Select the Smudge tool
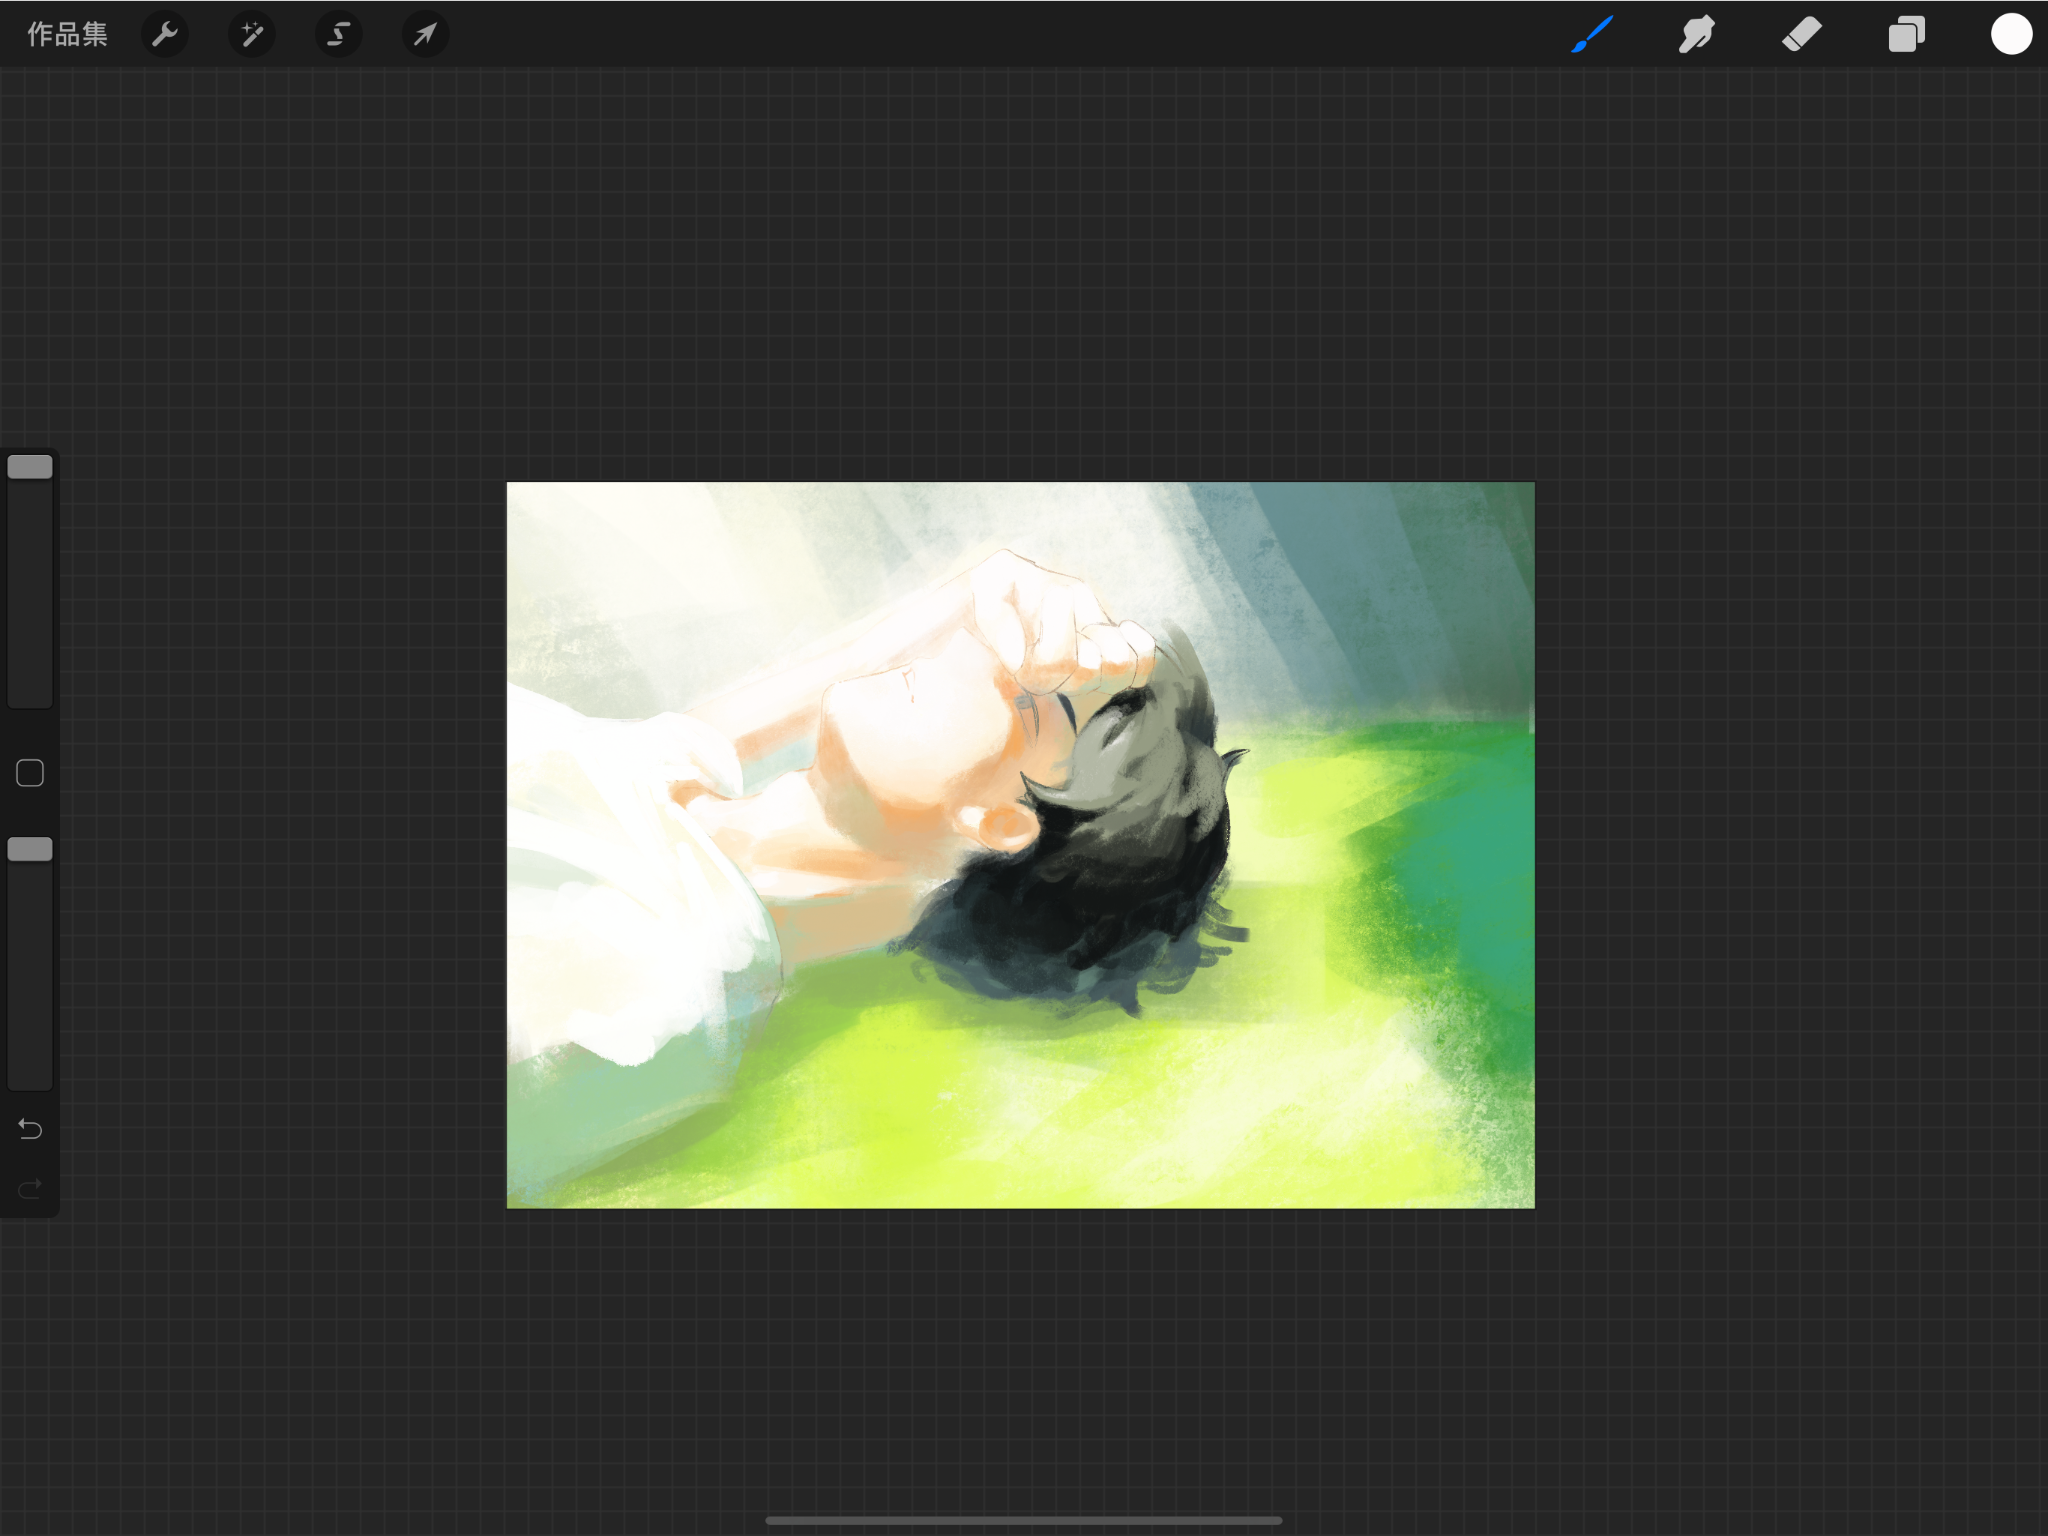The image size is (2048, 1536). 1696,34
